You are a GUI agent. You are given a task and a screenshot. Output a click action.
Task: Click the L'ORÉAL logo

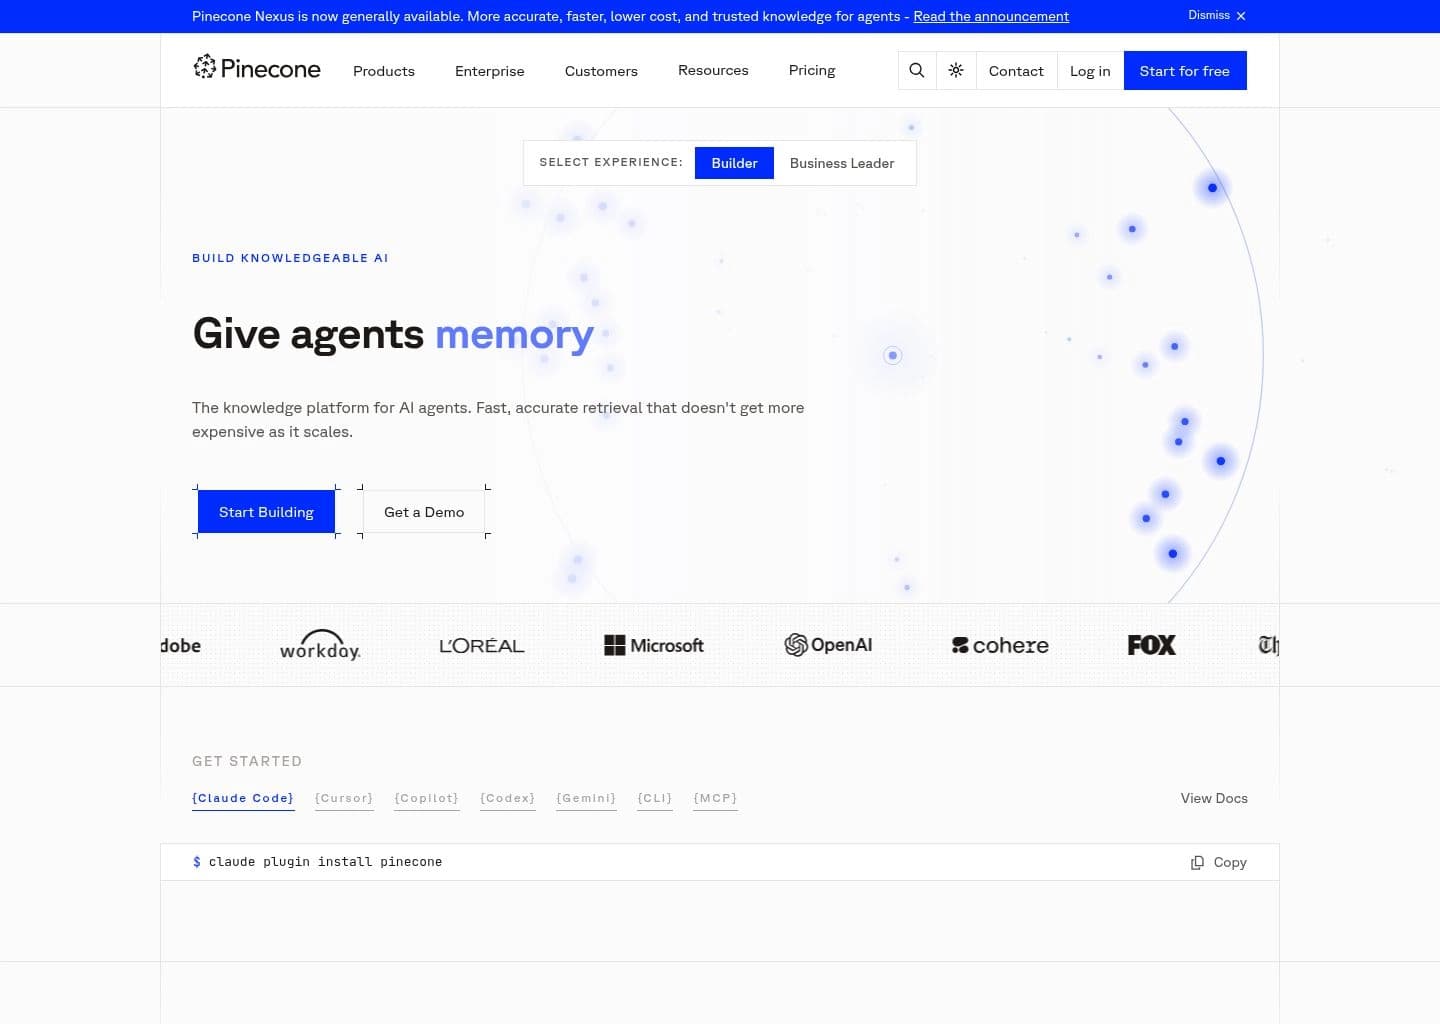pos(482,645)
